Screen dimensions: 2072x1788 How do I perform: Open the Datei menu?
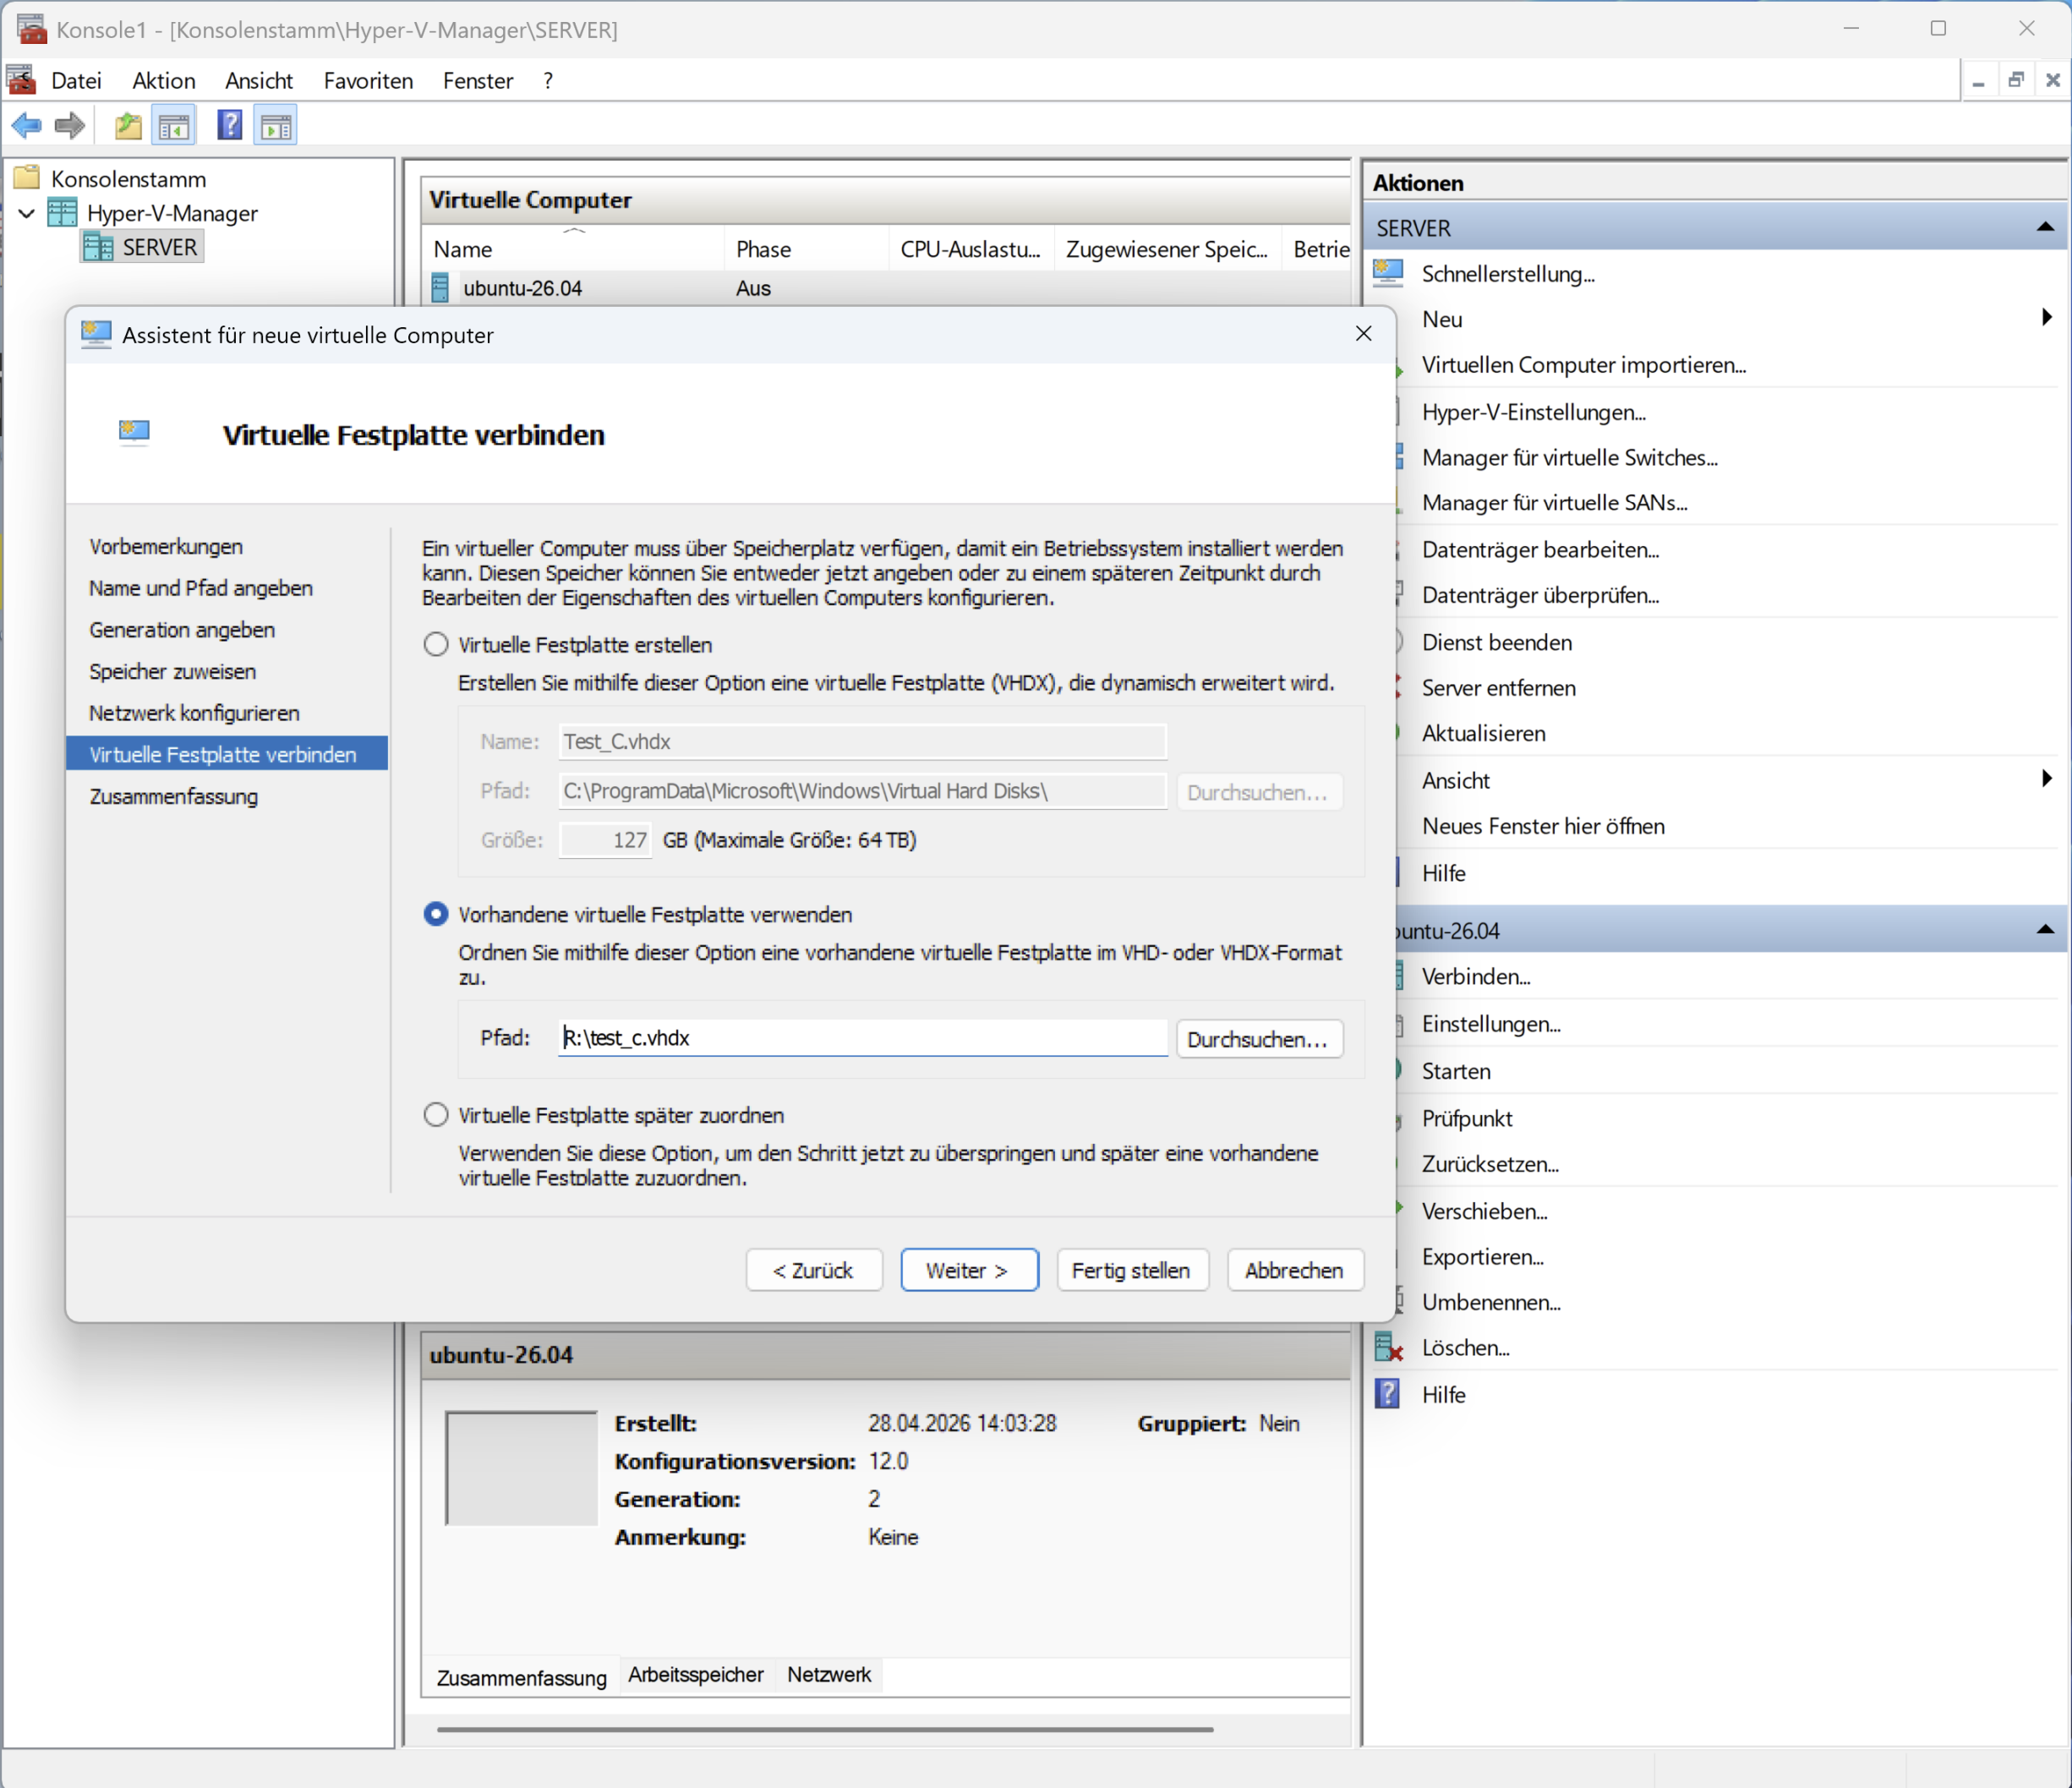76,81
